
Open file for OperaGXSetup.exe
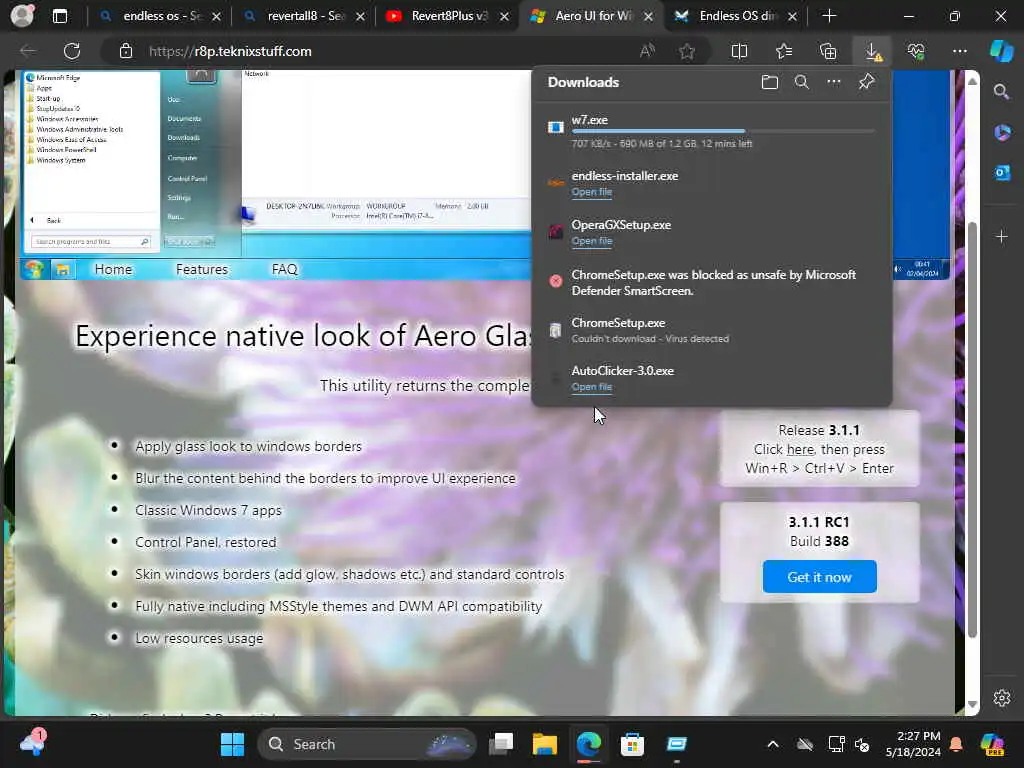pyautogui.click(x=592, y=241)
